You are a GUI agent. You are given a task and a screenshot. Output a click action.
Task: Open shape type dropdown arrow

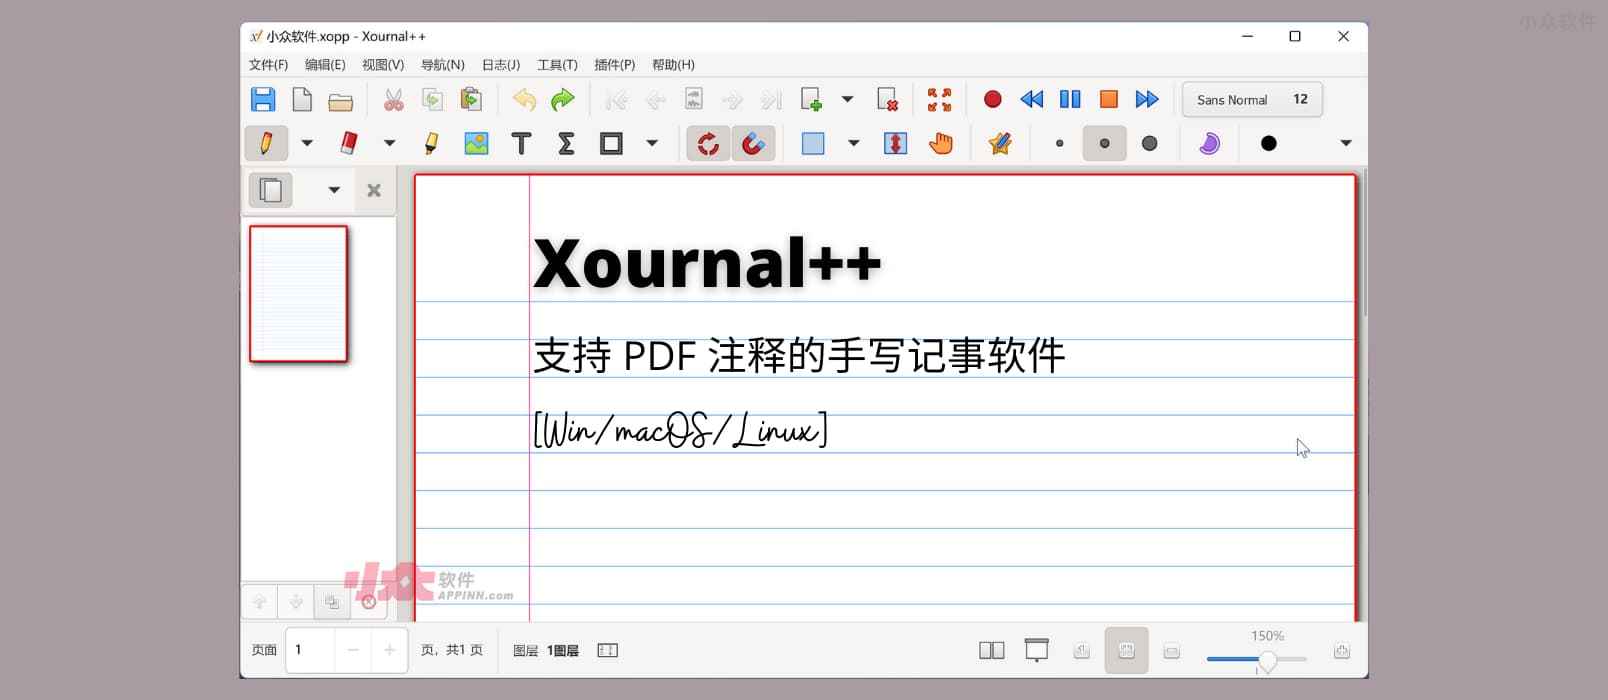652,143
